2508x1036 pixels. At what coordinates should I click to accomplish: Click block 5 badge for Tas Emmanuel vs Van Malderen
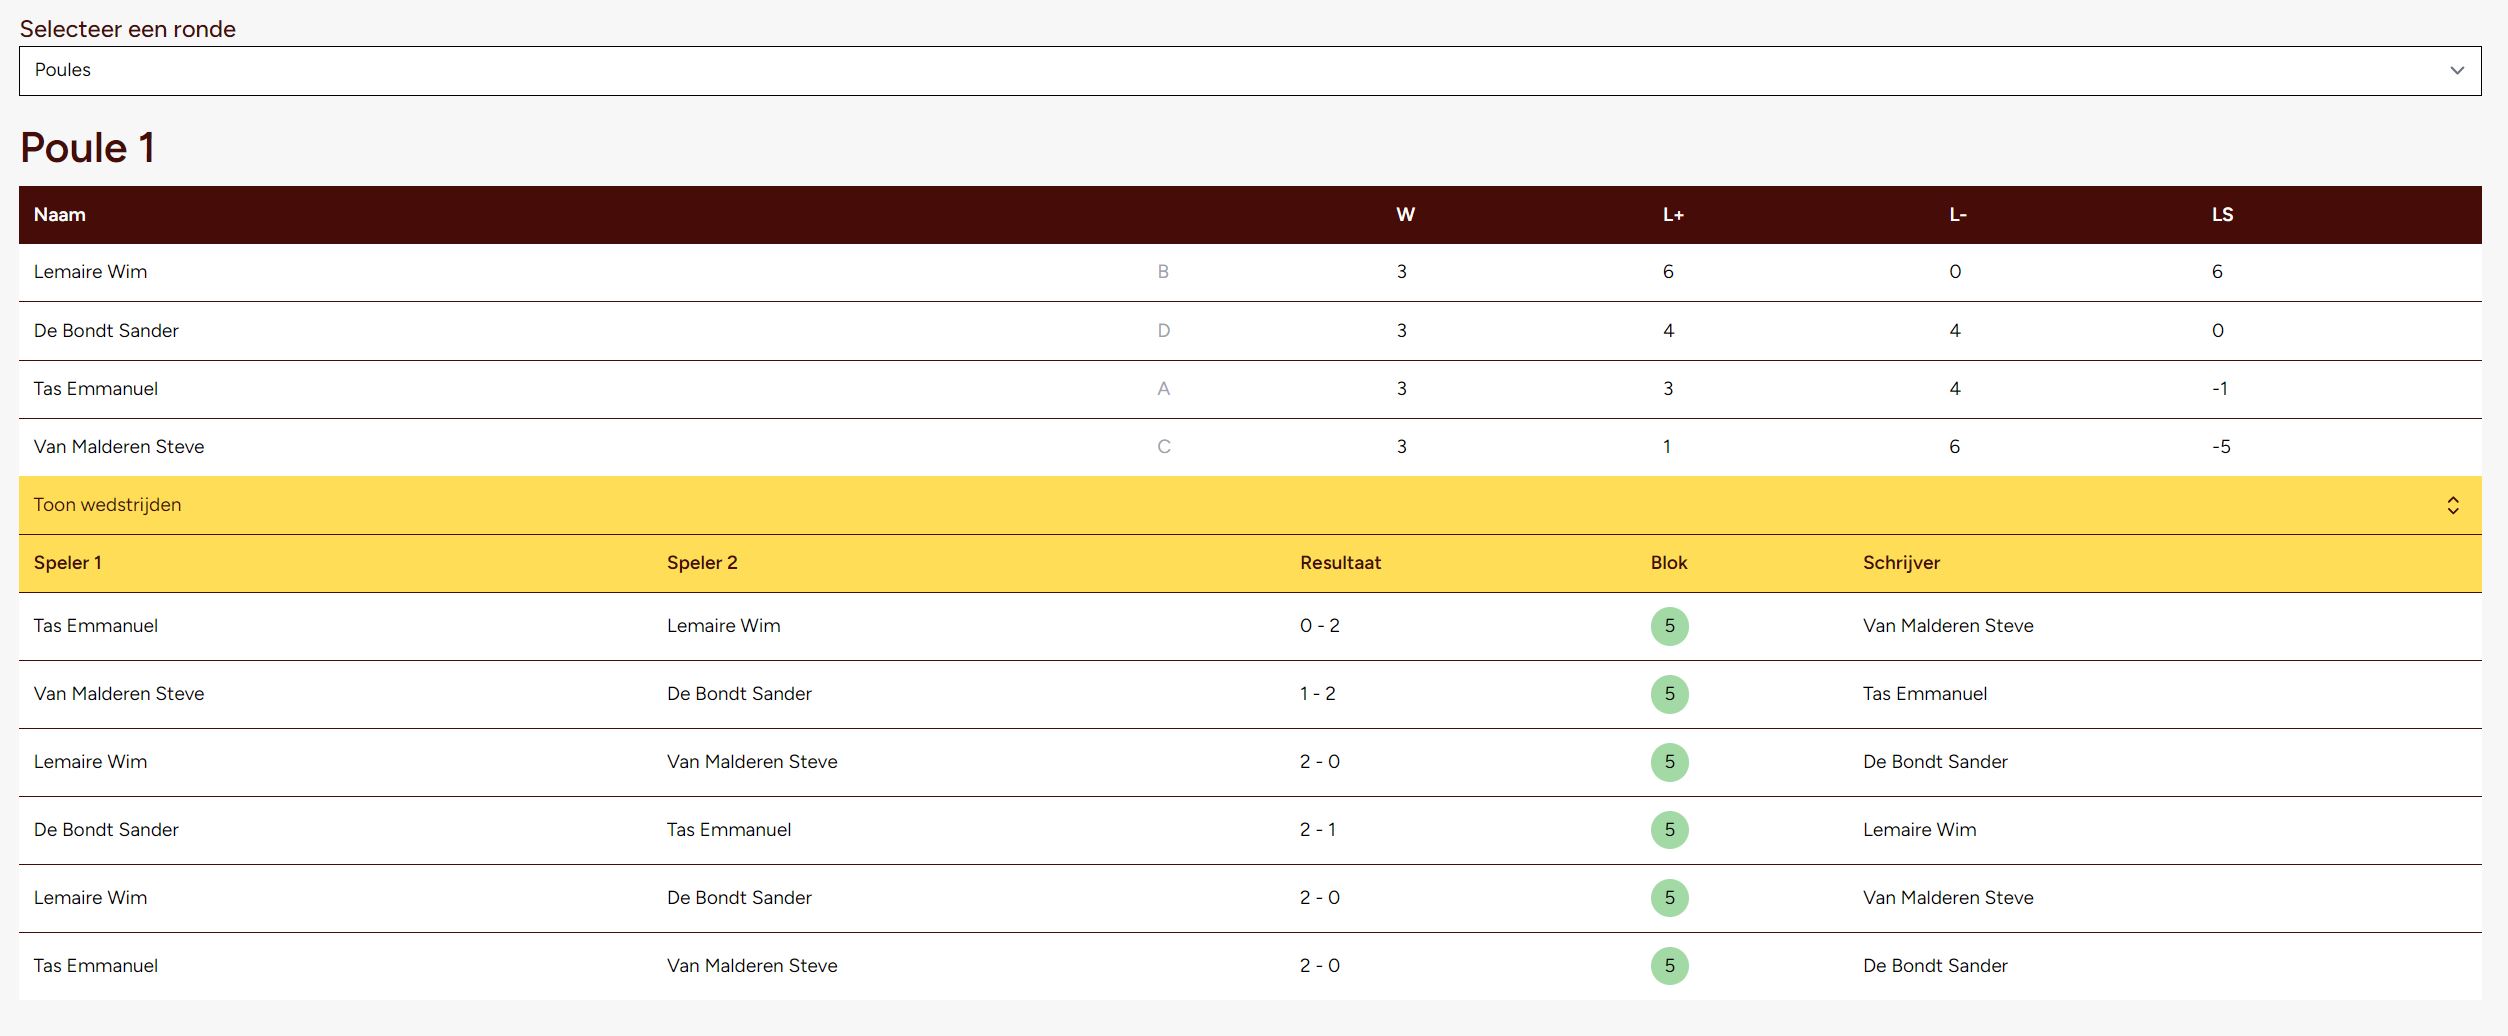[x=1669, y=966]
